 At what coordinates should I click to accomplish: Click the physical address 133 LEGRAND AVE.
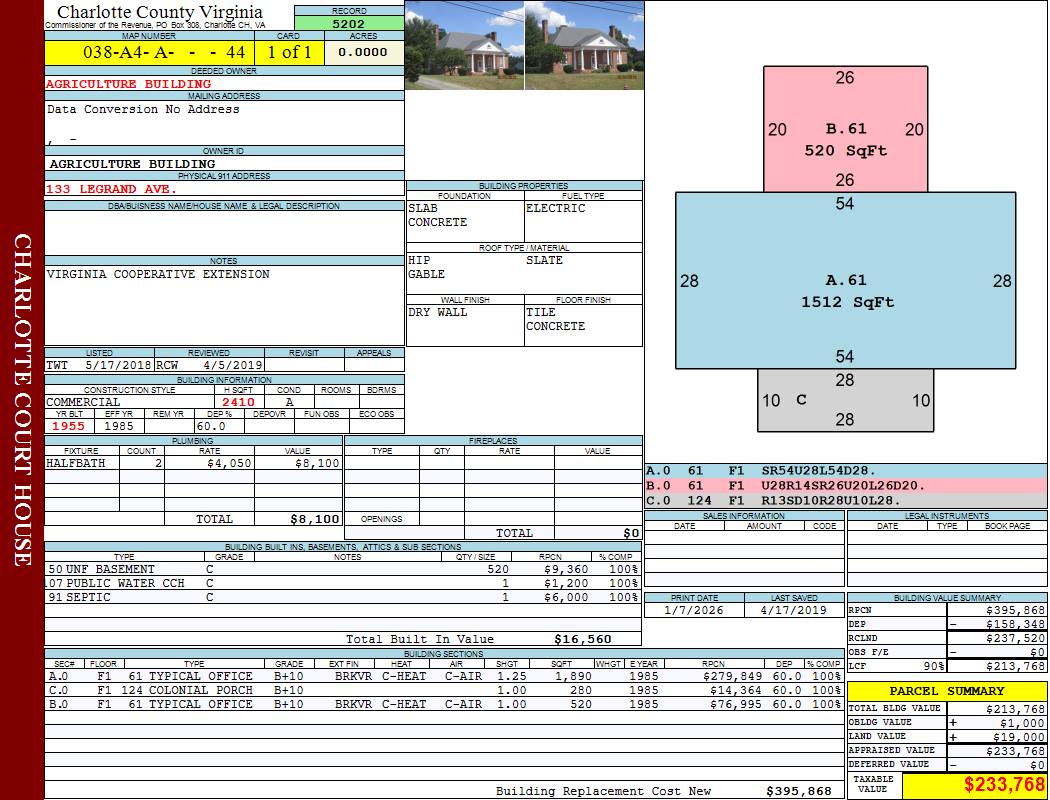(x=111, y=188)
